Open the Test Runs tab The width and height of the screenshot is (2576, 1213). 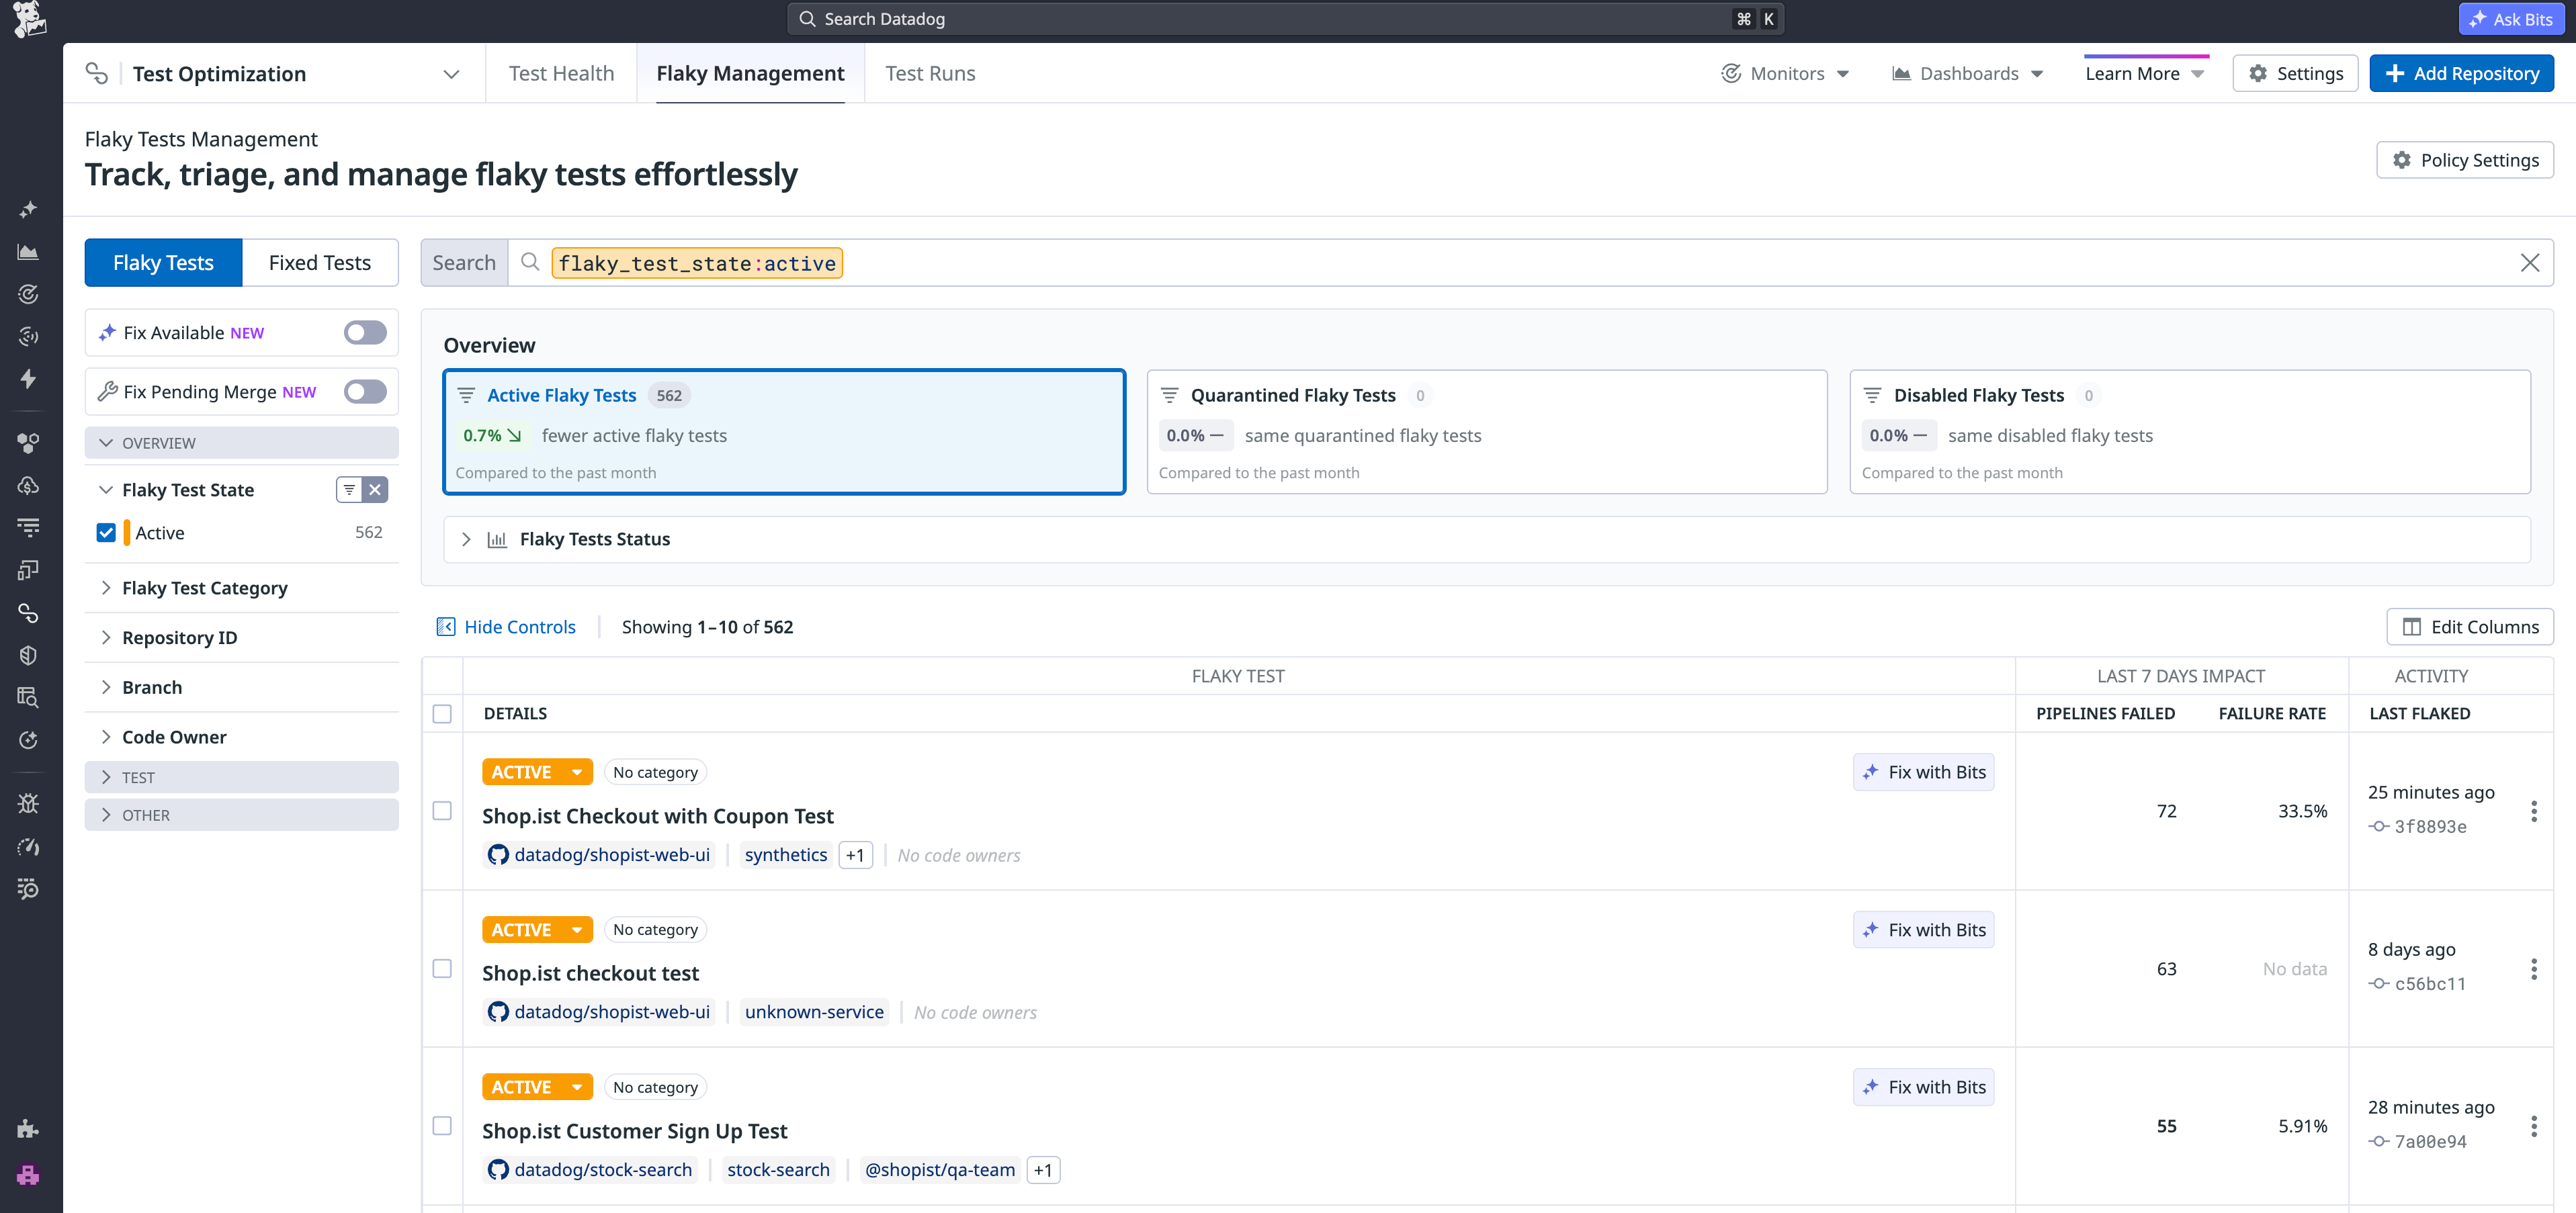930,72
